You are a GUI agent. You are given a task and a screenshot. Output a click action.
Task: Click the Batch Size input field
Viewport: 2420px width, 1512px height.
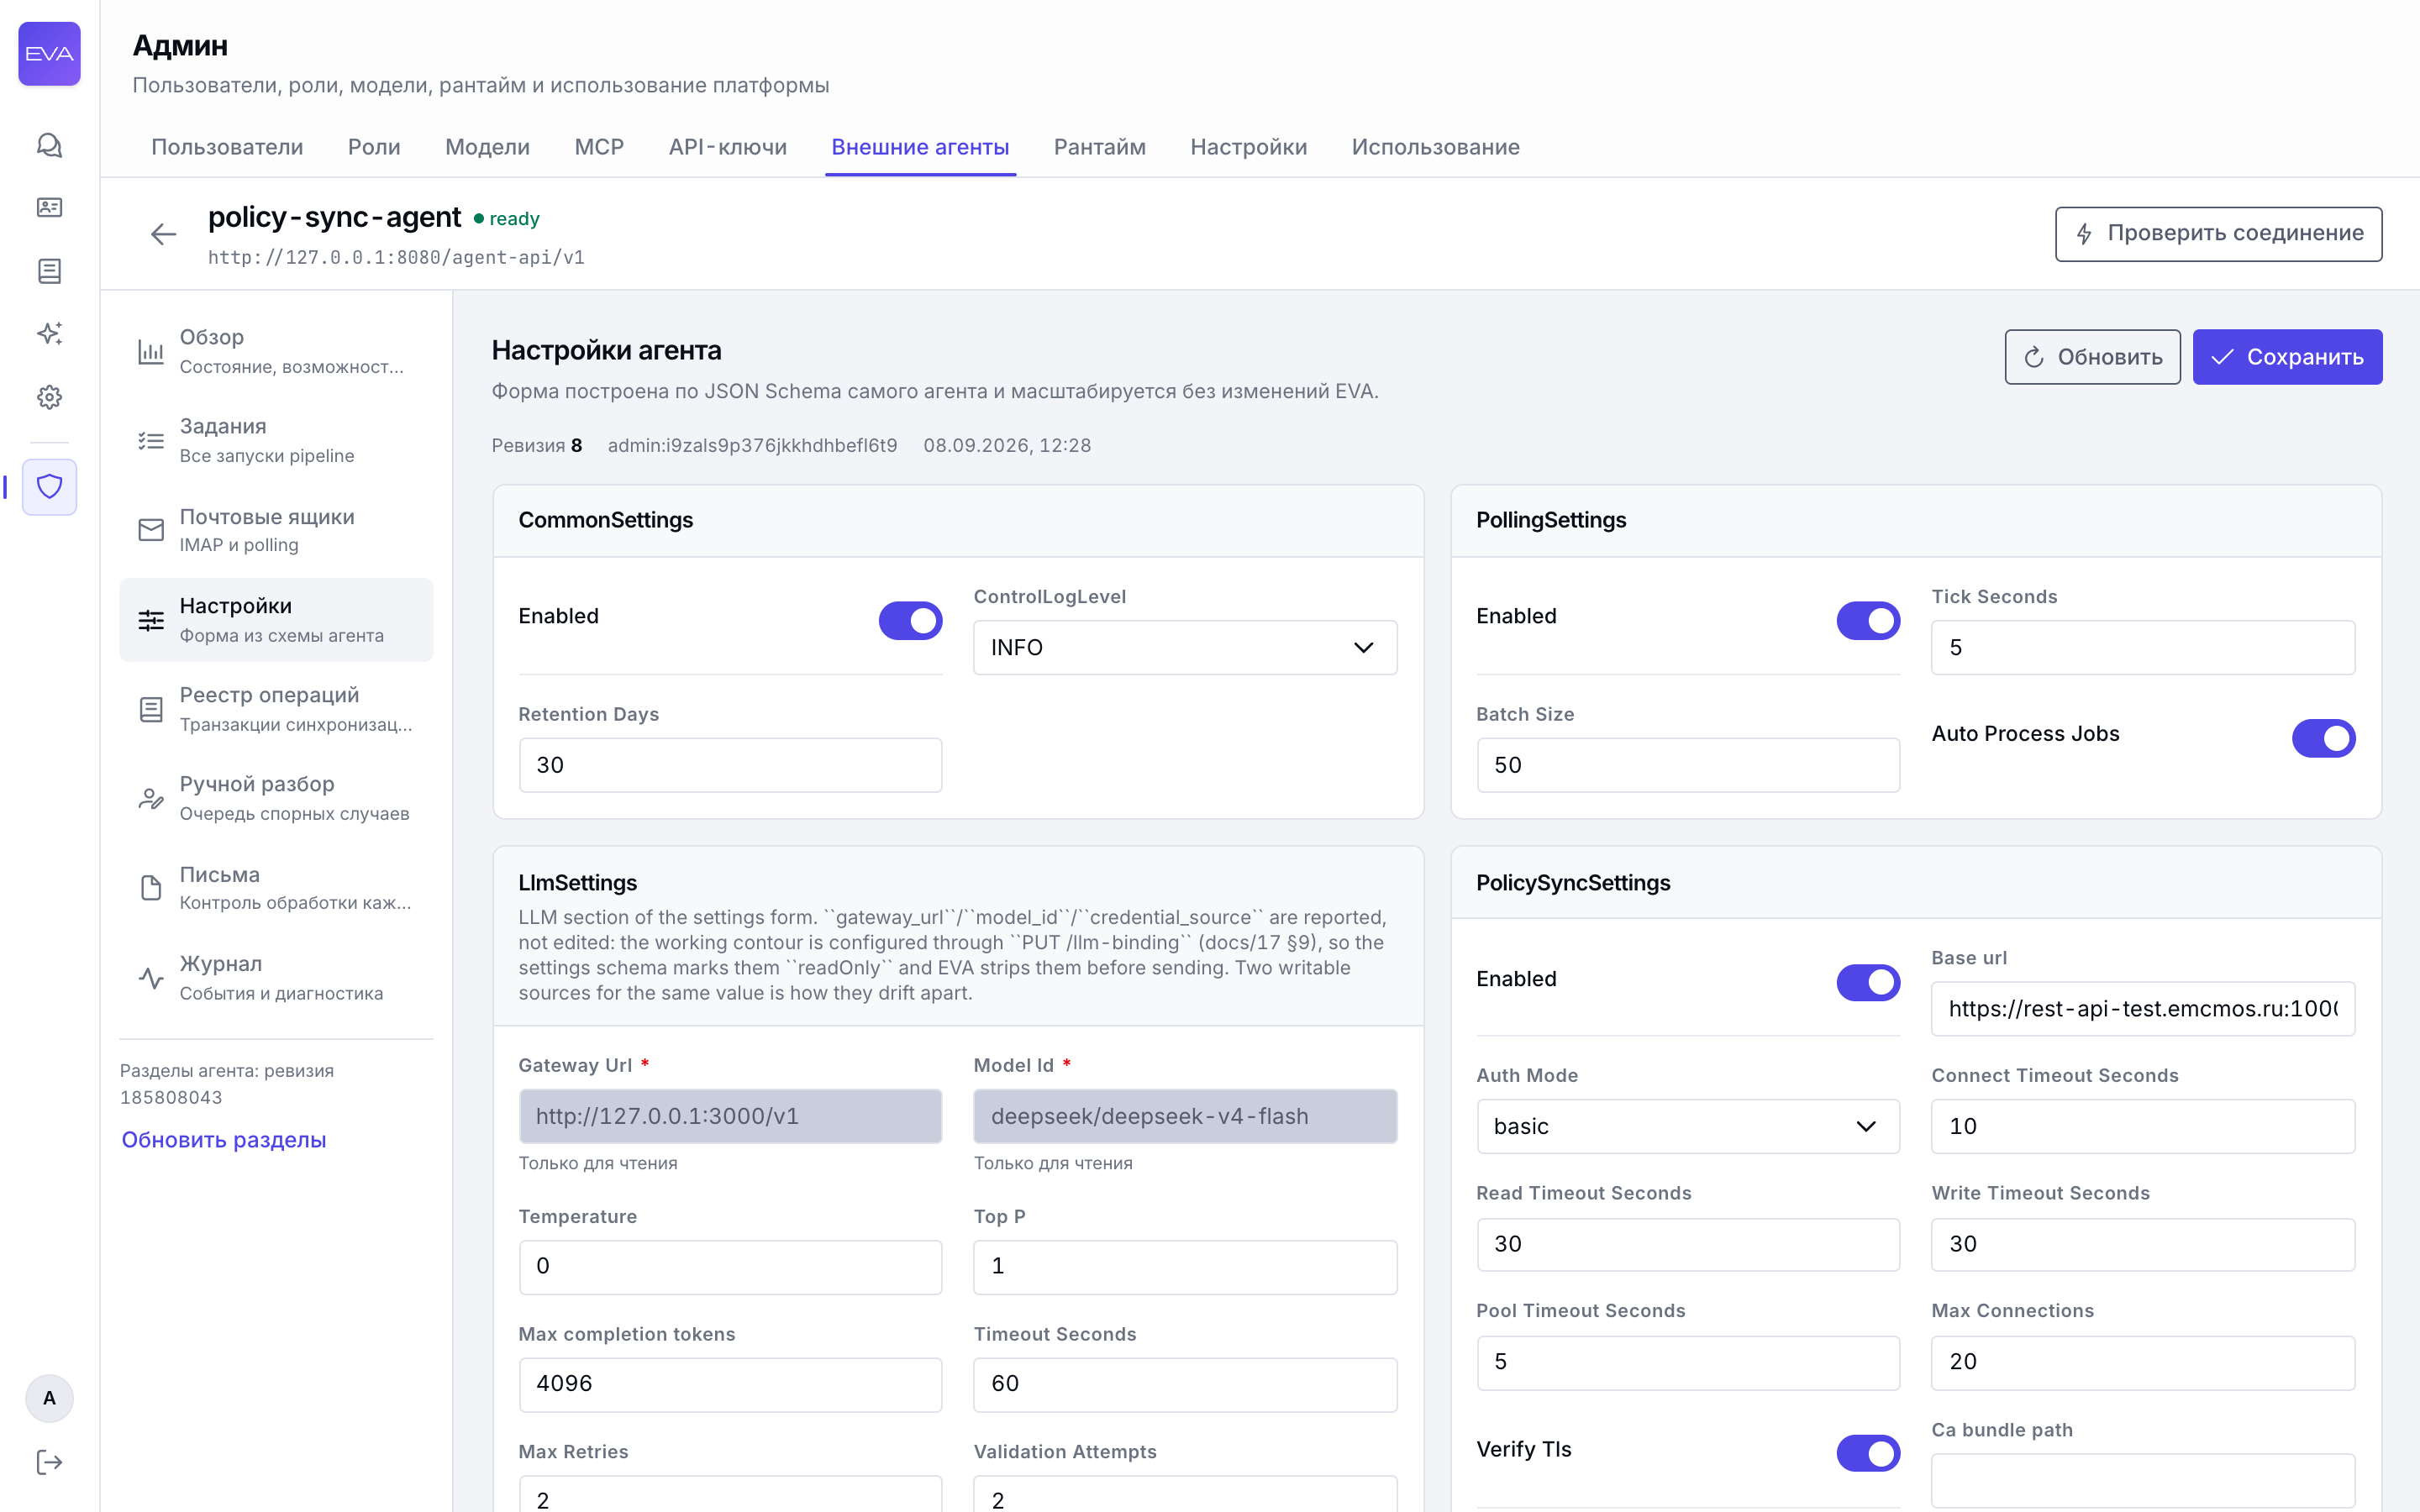coord(1687,765)
